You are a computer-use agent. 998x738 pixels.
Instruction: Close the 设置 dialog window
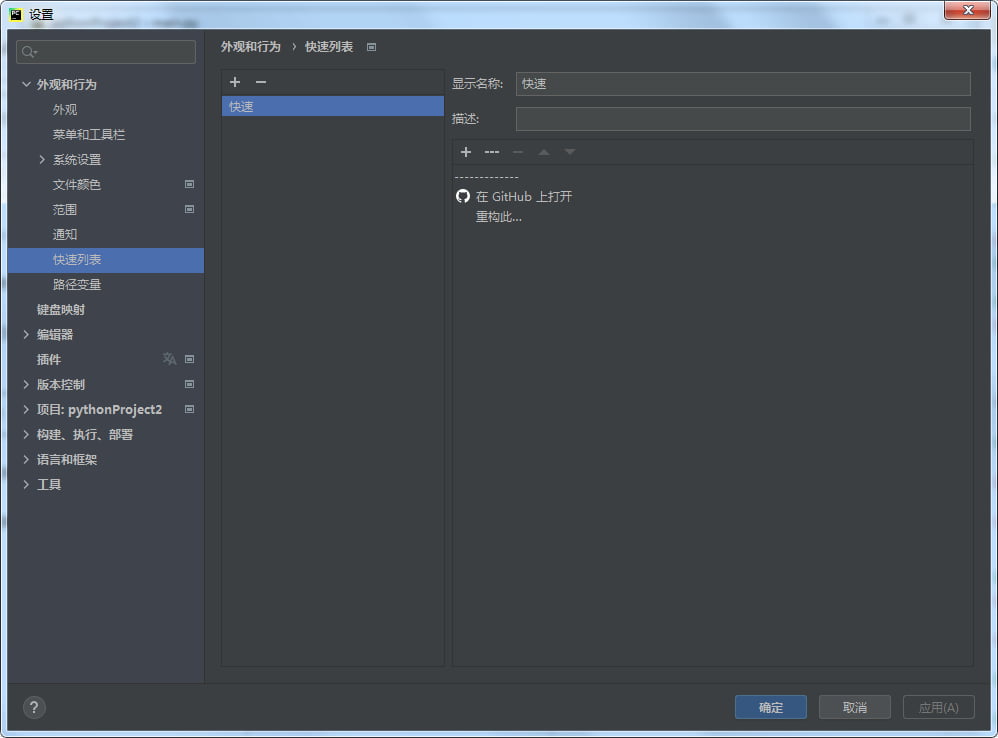point(967,10)
